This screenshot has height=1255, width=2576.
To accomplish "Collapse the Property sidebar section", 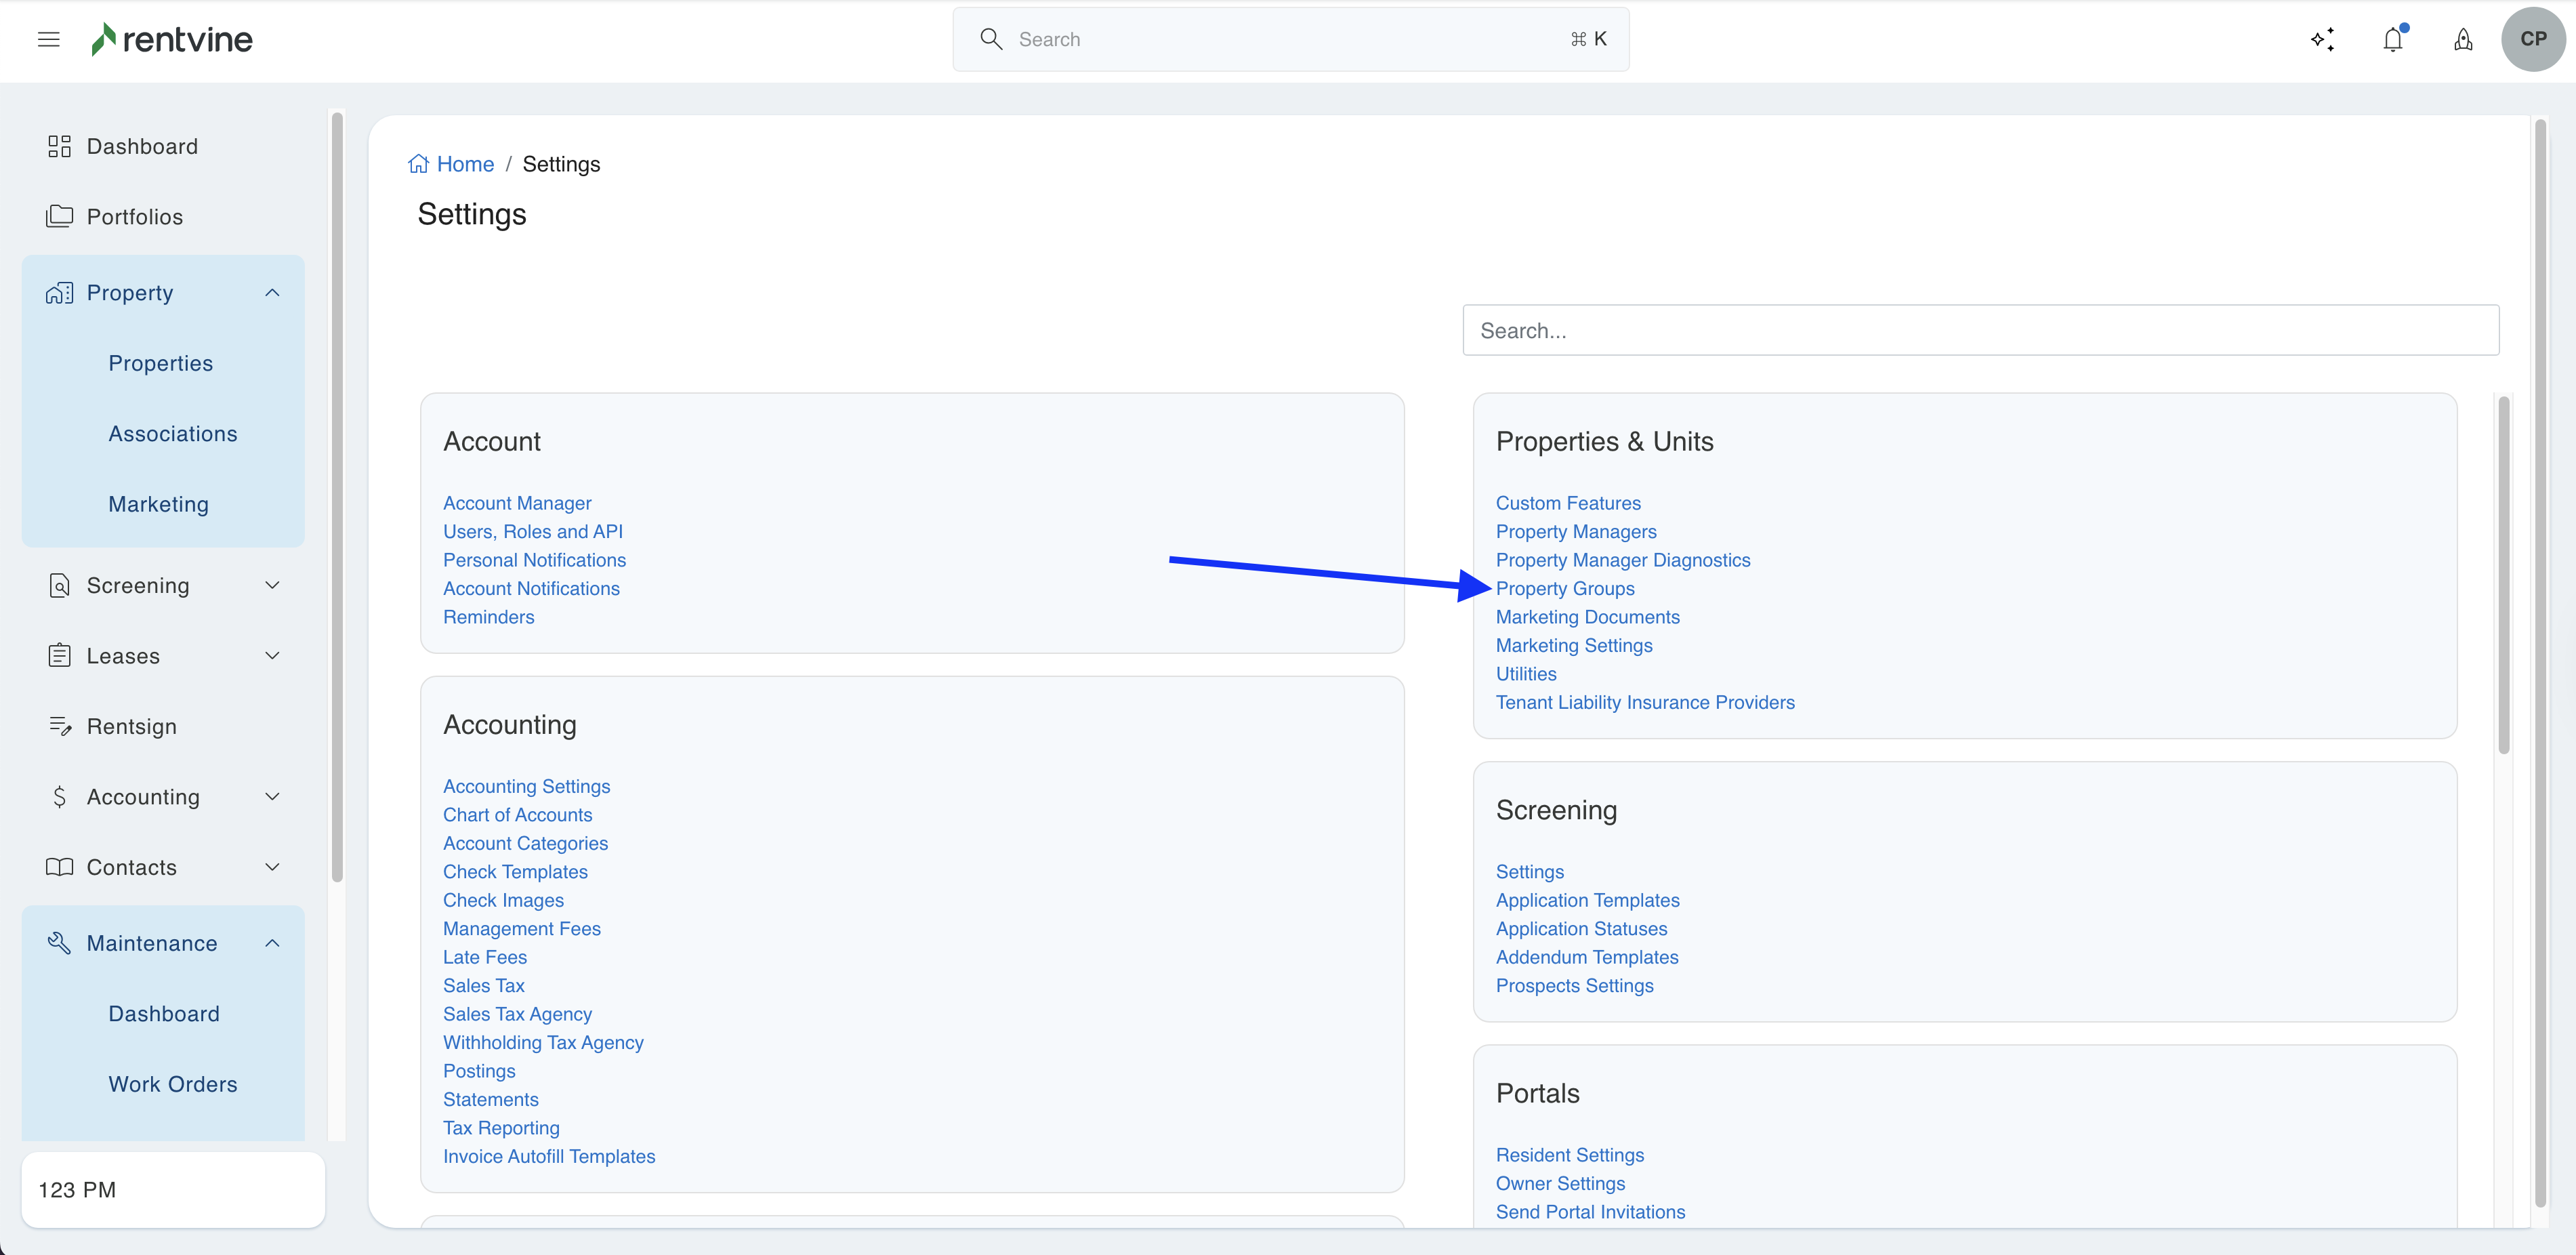I will click(x=272, y=292).
